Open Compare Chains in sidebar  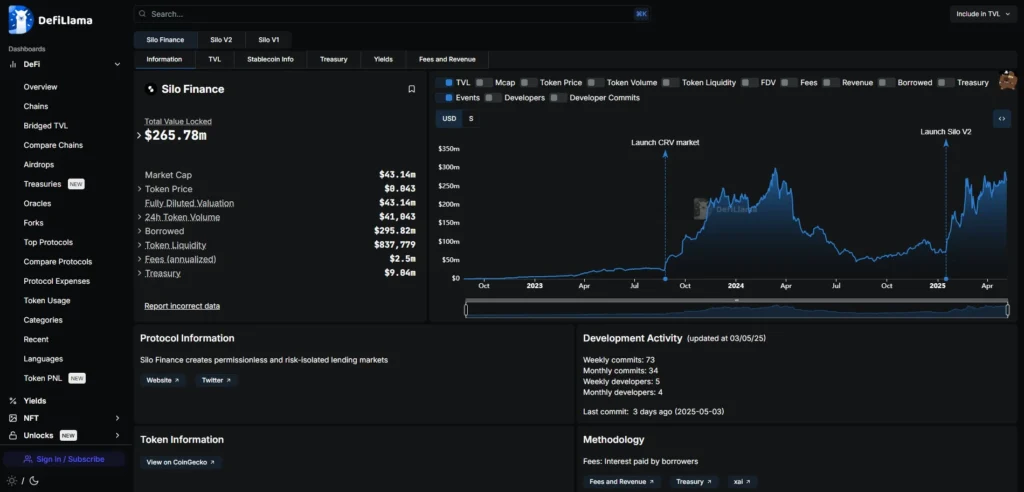point(54,145)
